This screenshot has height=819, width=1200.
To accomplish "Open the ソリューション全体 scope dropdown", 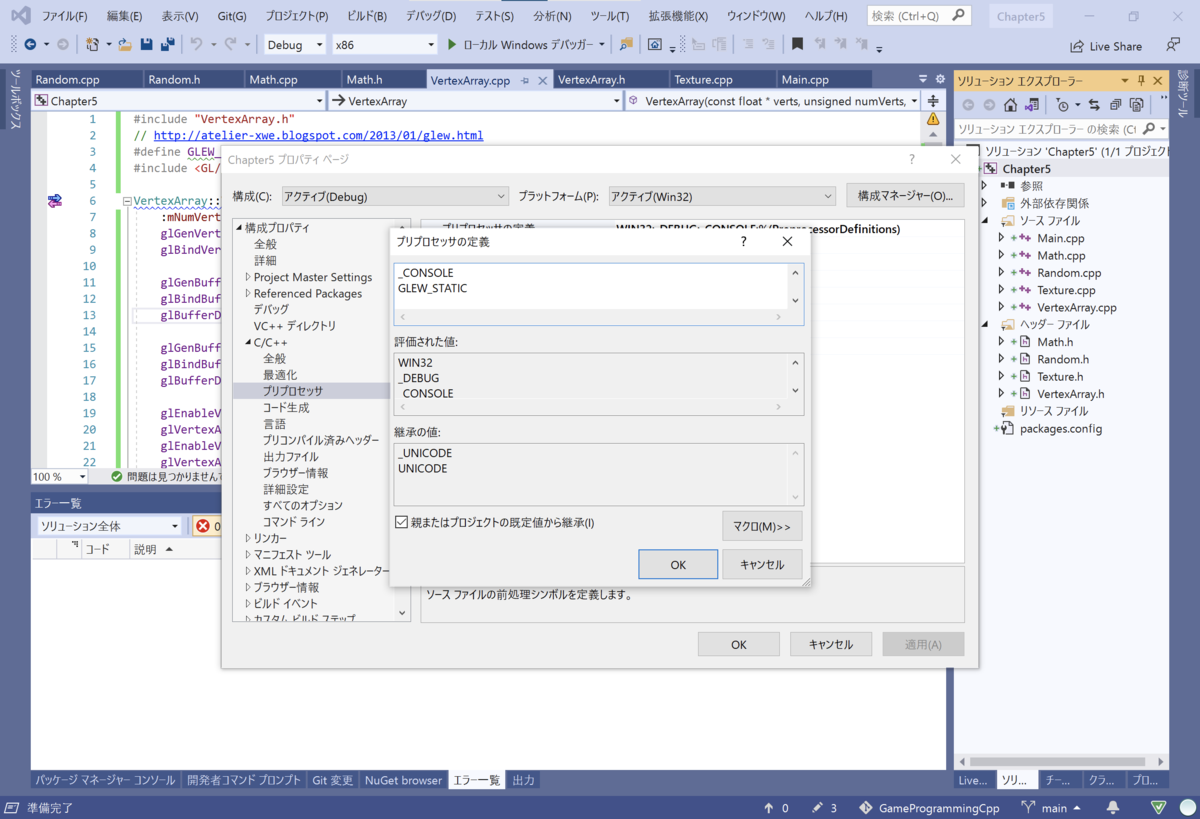I will tap(109, 526).
